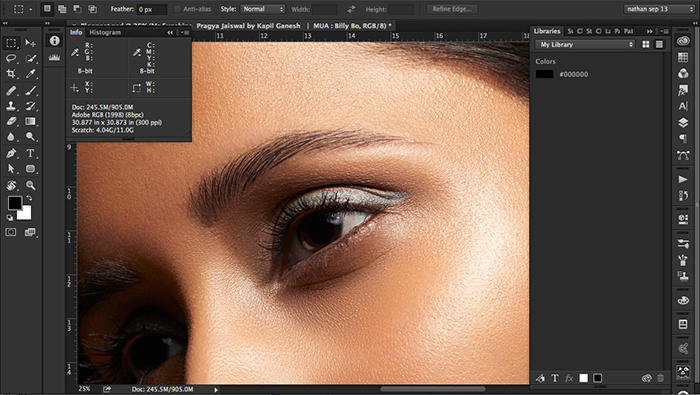Select the Eyedropper tool in toolbox
The width and height of the screenshot is (700, 395).
coord(30,73)
